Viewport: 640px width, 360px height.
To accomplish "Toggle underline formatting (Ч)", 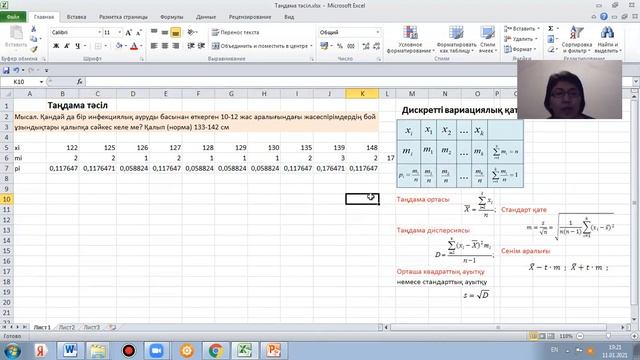I will pyautogui.click(x=77, y=46).
